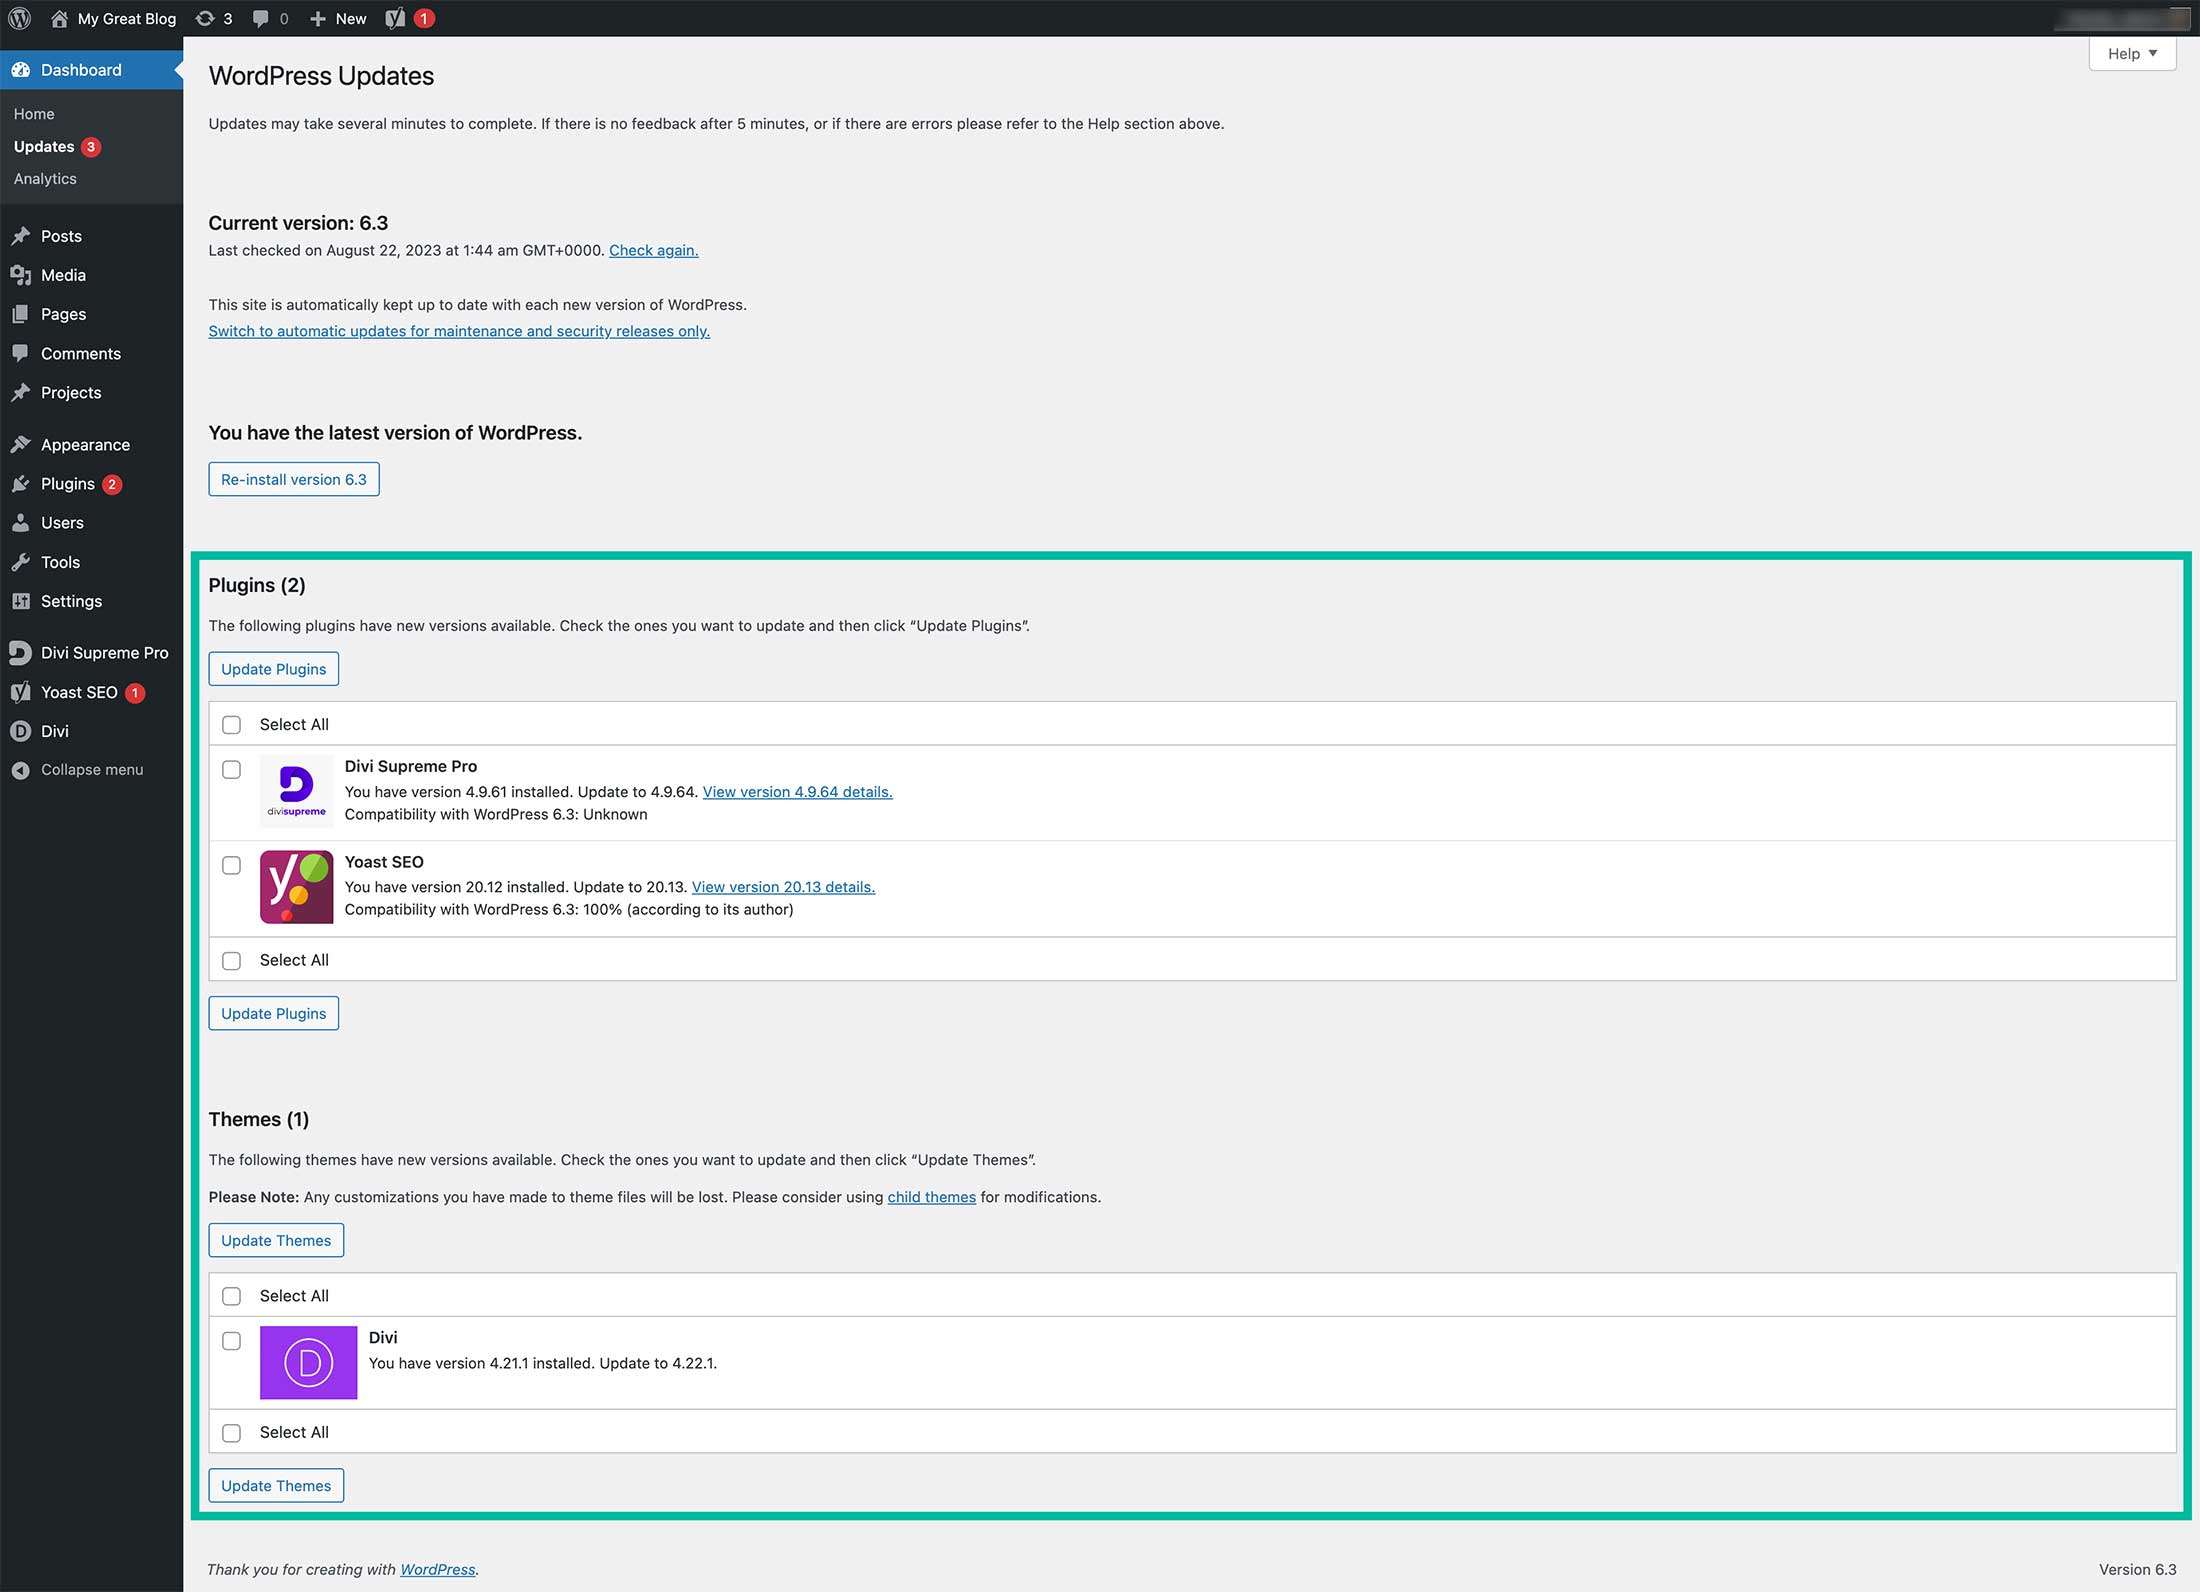Click the Divi Supreme Pro plugin logo
Image resolution: width=2200 pixels, height=1592 pixels.
pyautogui.click(x=296, y=791)
